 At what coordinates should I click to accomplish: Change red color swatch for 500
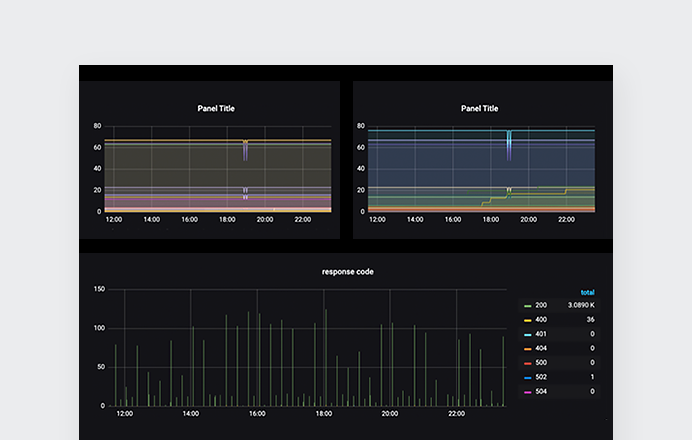tap(527, 363)
